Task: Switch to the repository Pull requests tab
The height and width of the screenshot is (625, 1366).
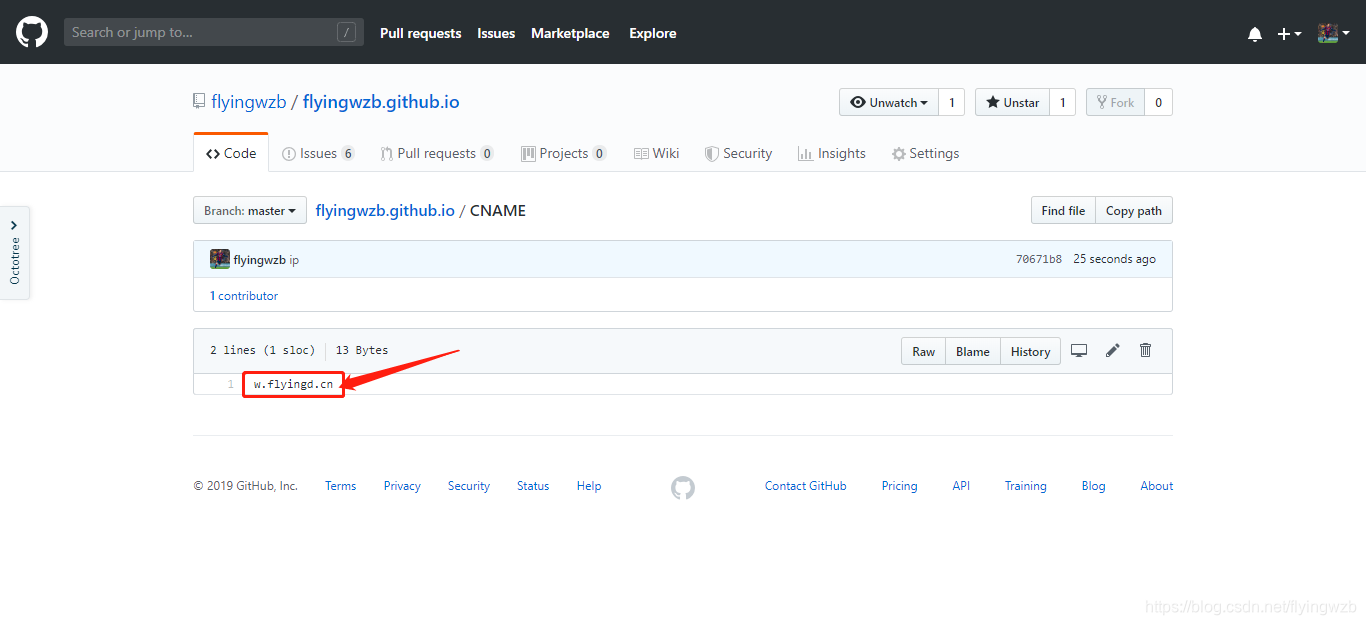Action: coord(437,153)
